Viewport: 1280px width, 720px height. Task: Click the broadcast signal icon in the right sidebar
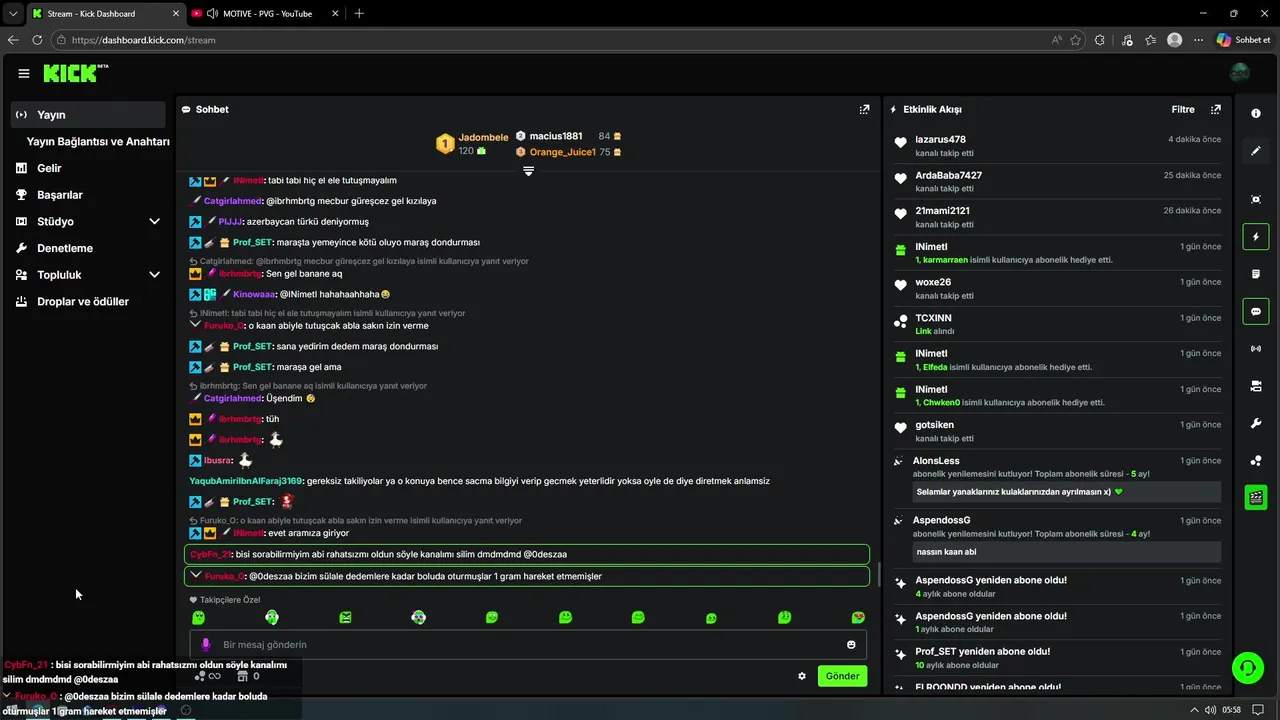[x=1256, y=349]
